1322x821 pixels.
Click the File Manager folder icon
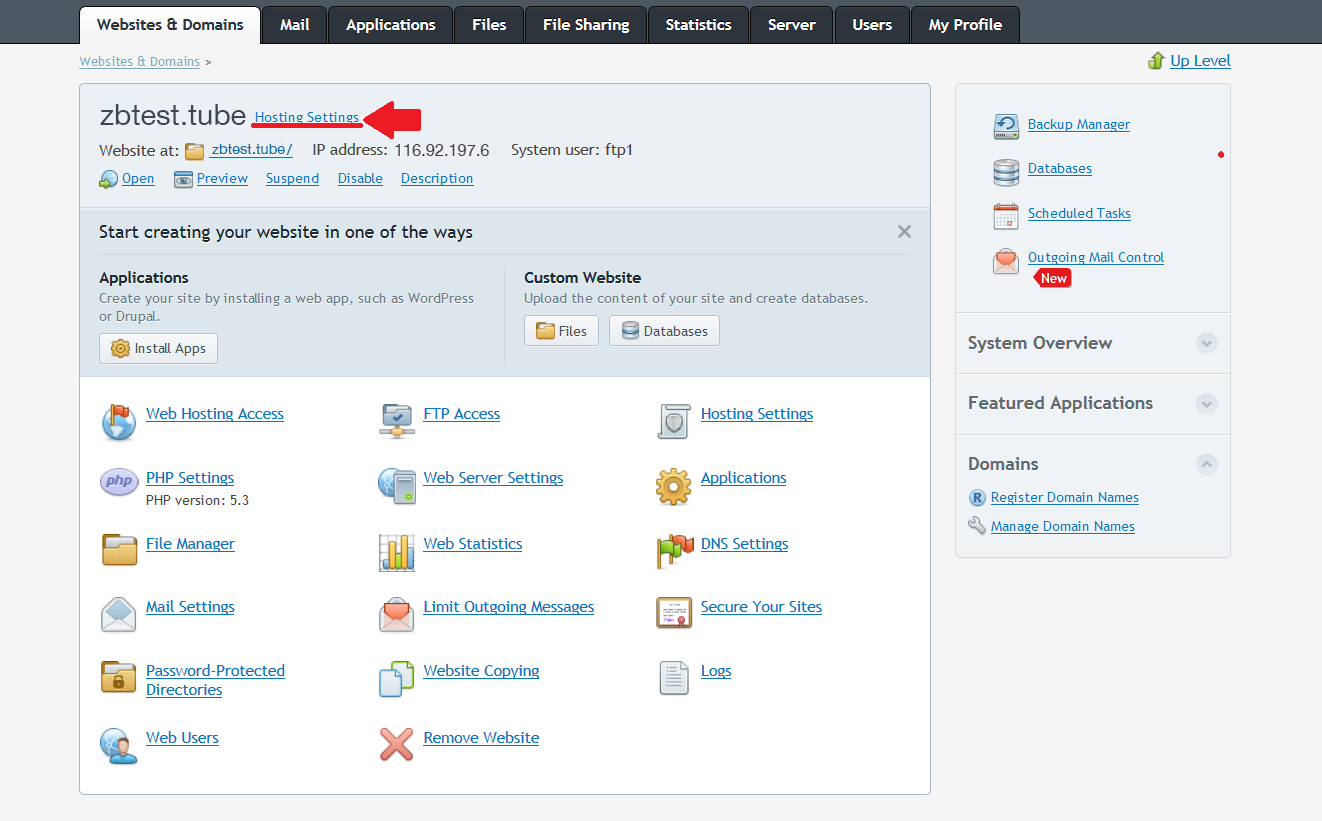119,549
